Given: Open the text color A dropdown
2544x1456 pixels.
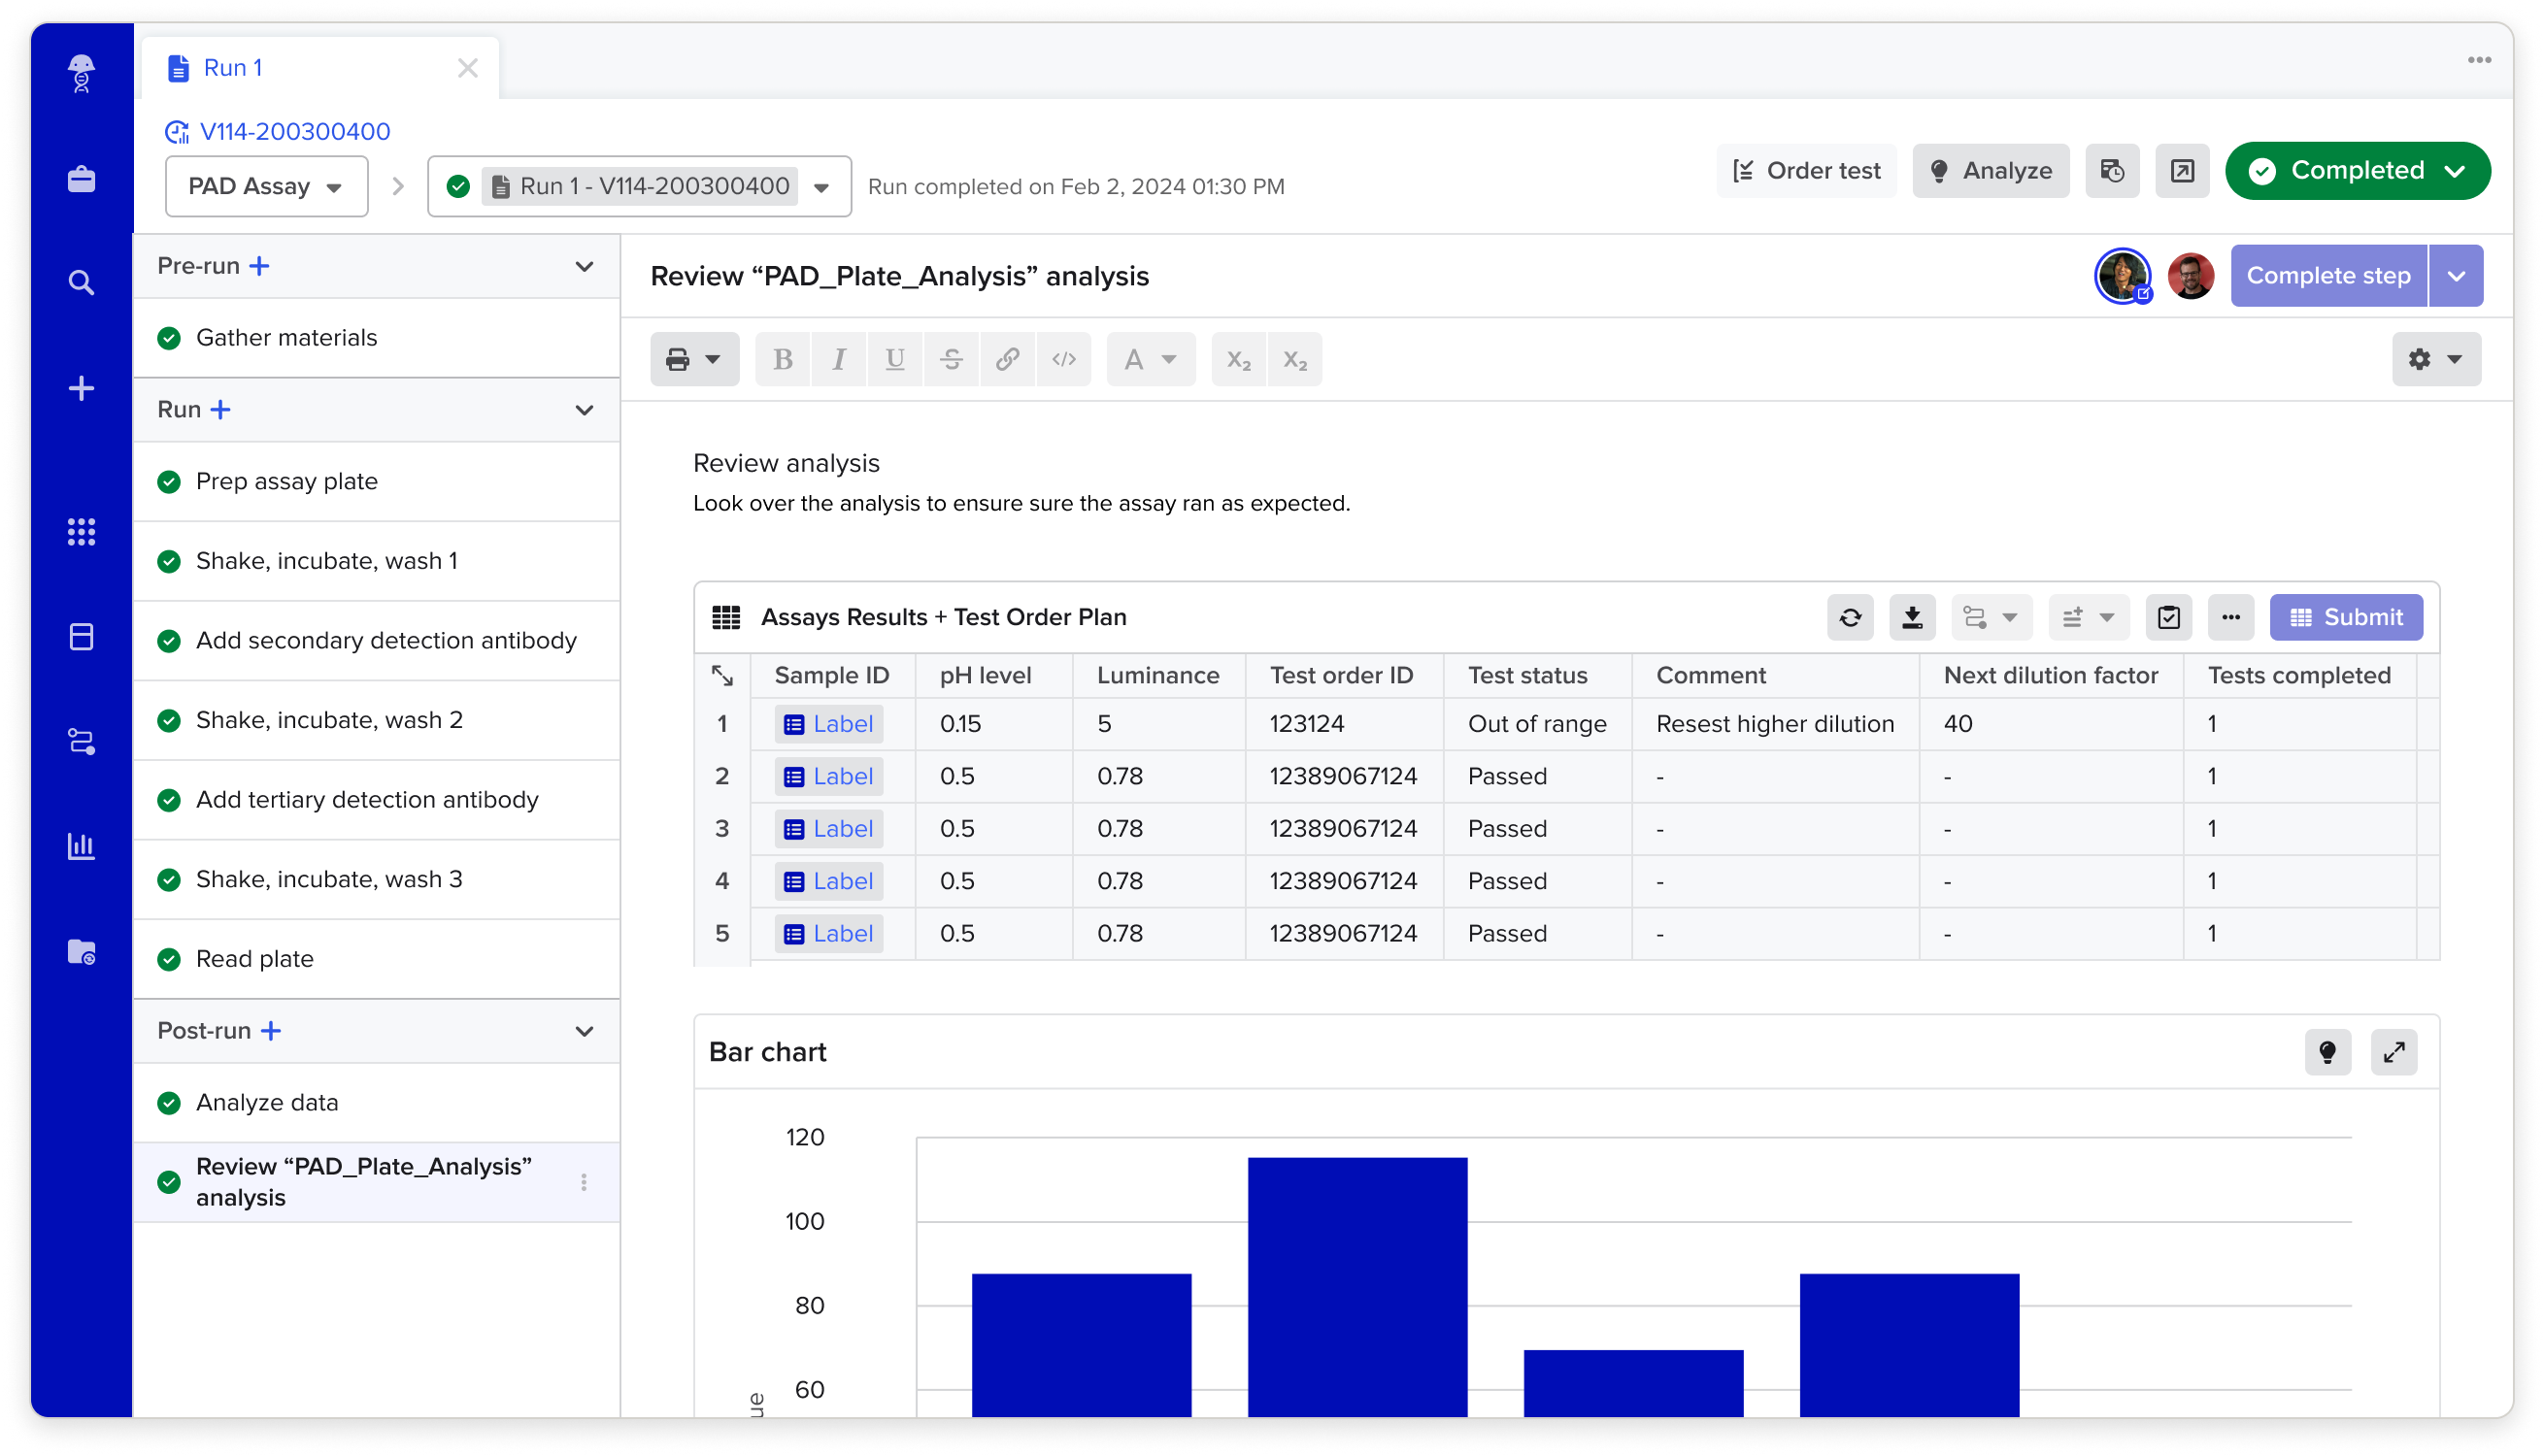Looking at the screenshot, I should pos(1151,359).
